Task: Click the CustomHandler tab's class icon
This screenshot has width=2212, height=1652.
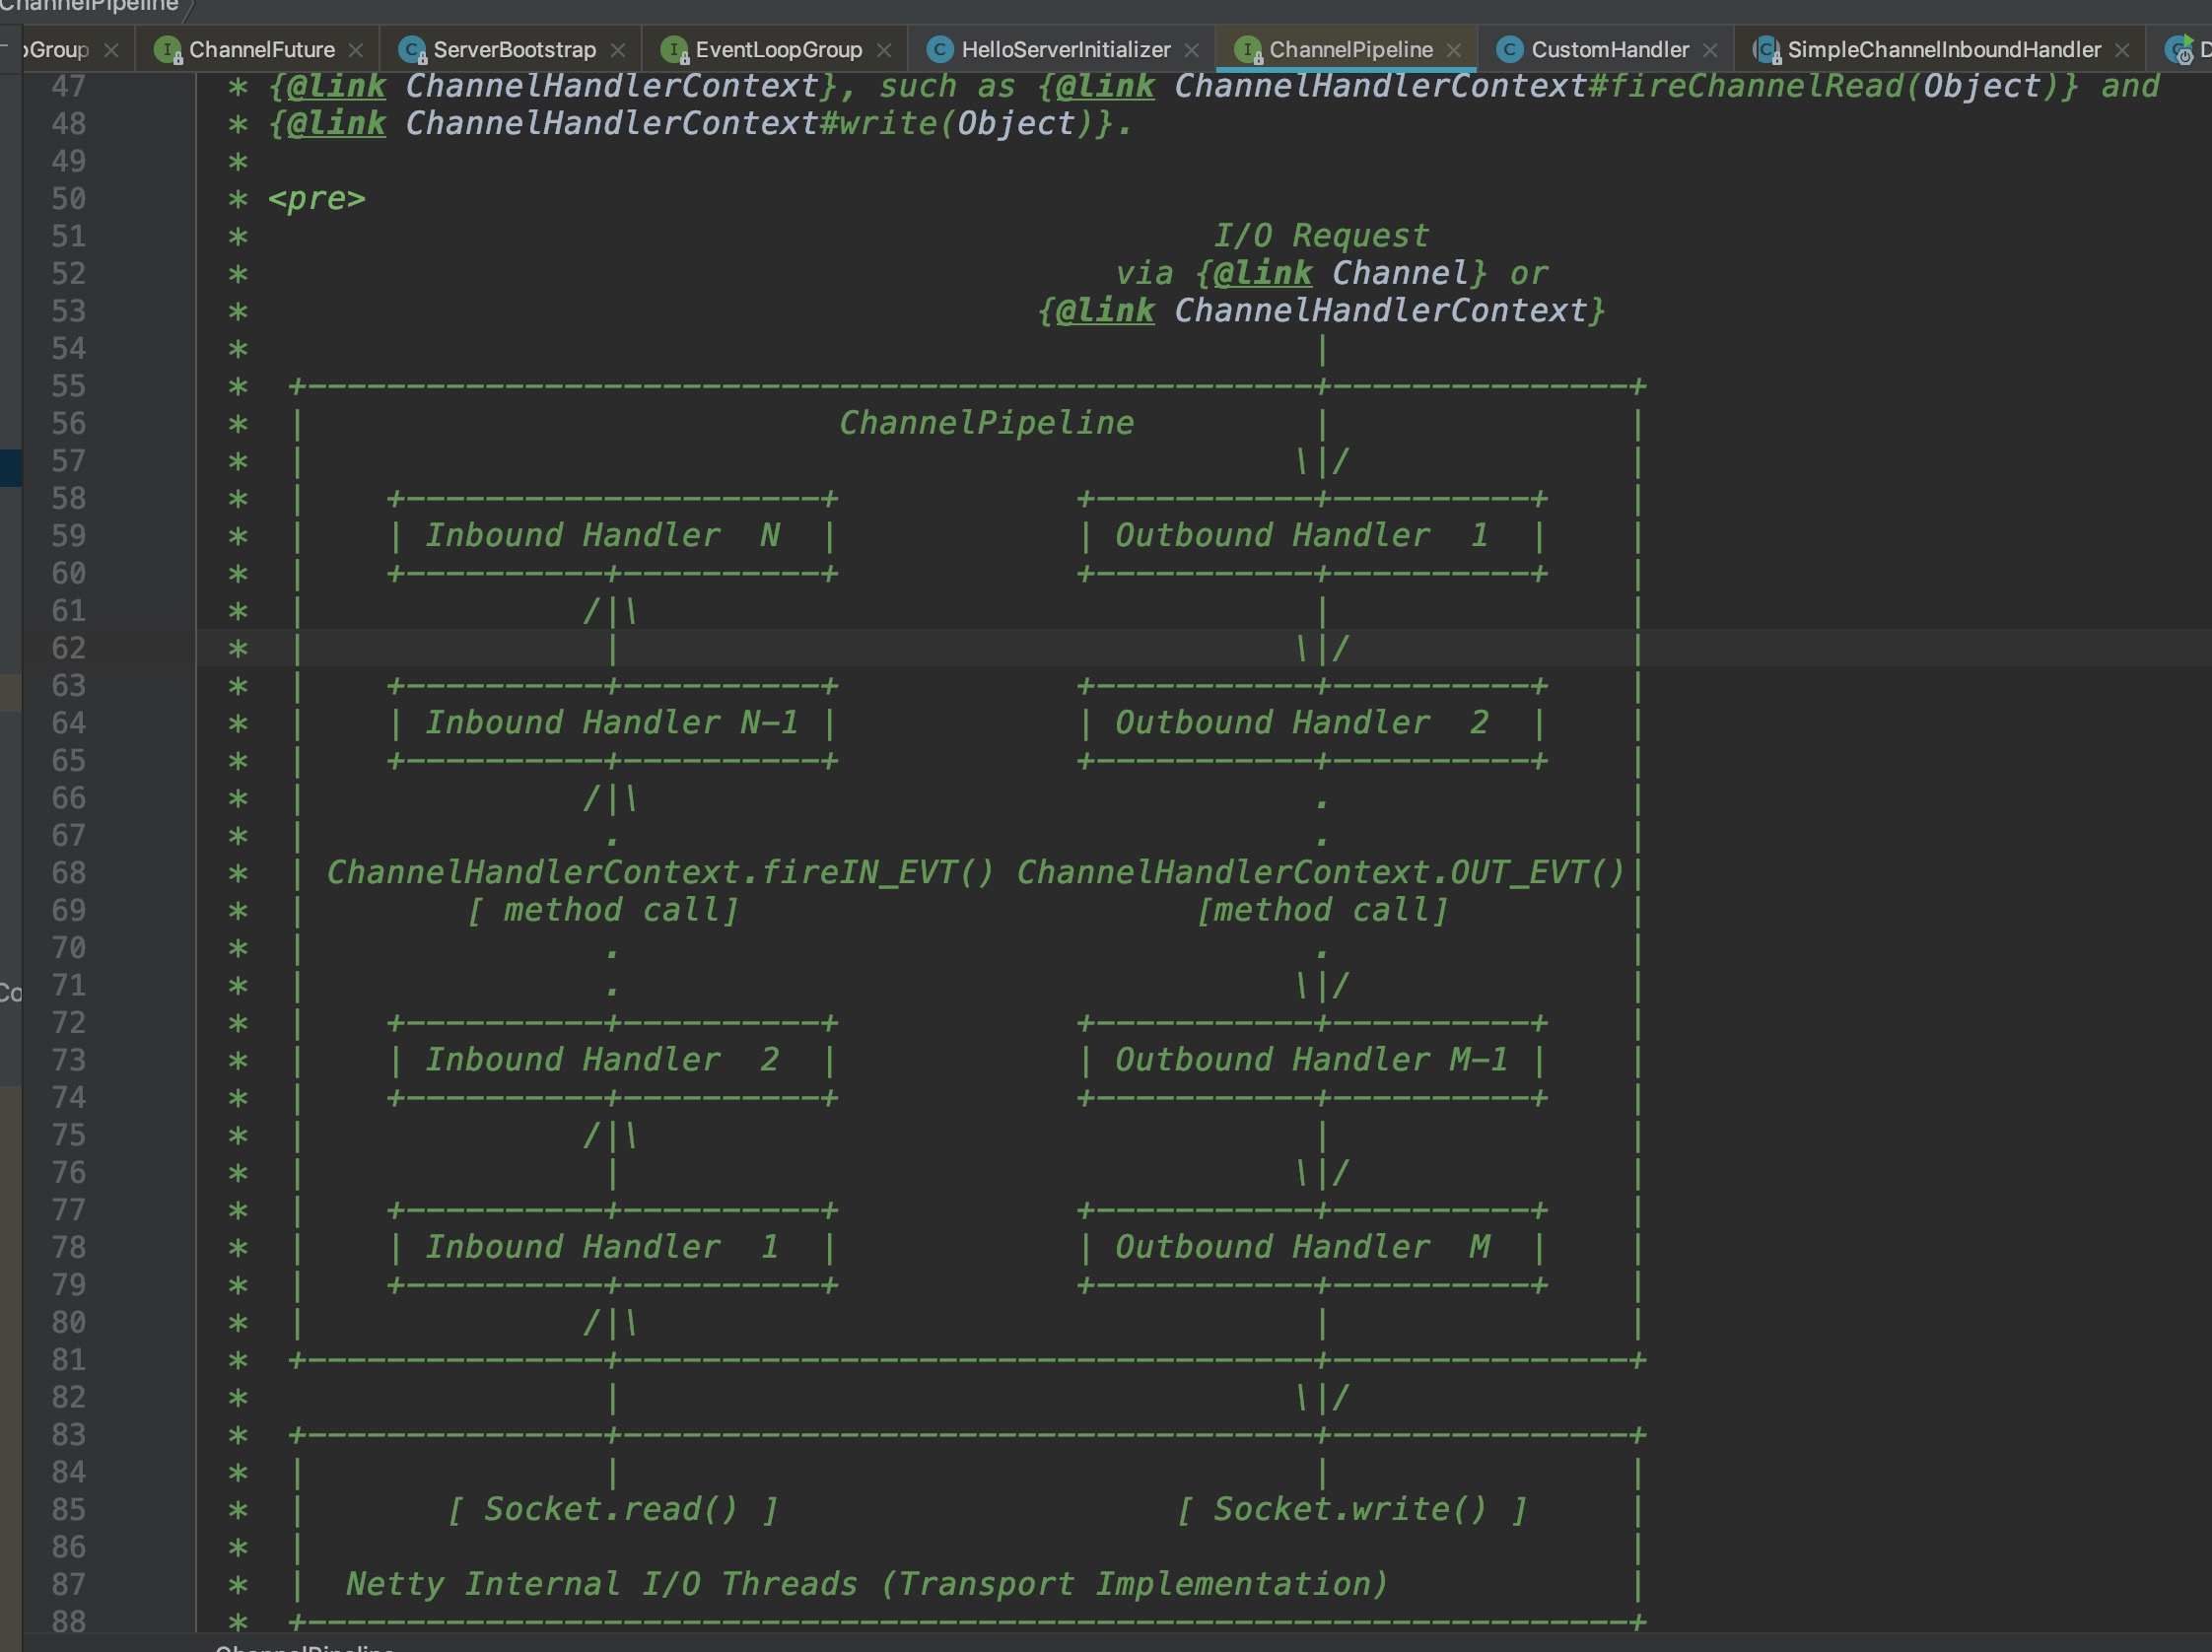Action: pos(1509,49)
